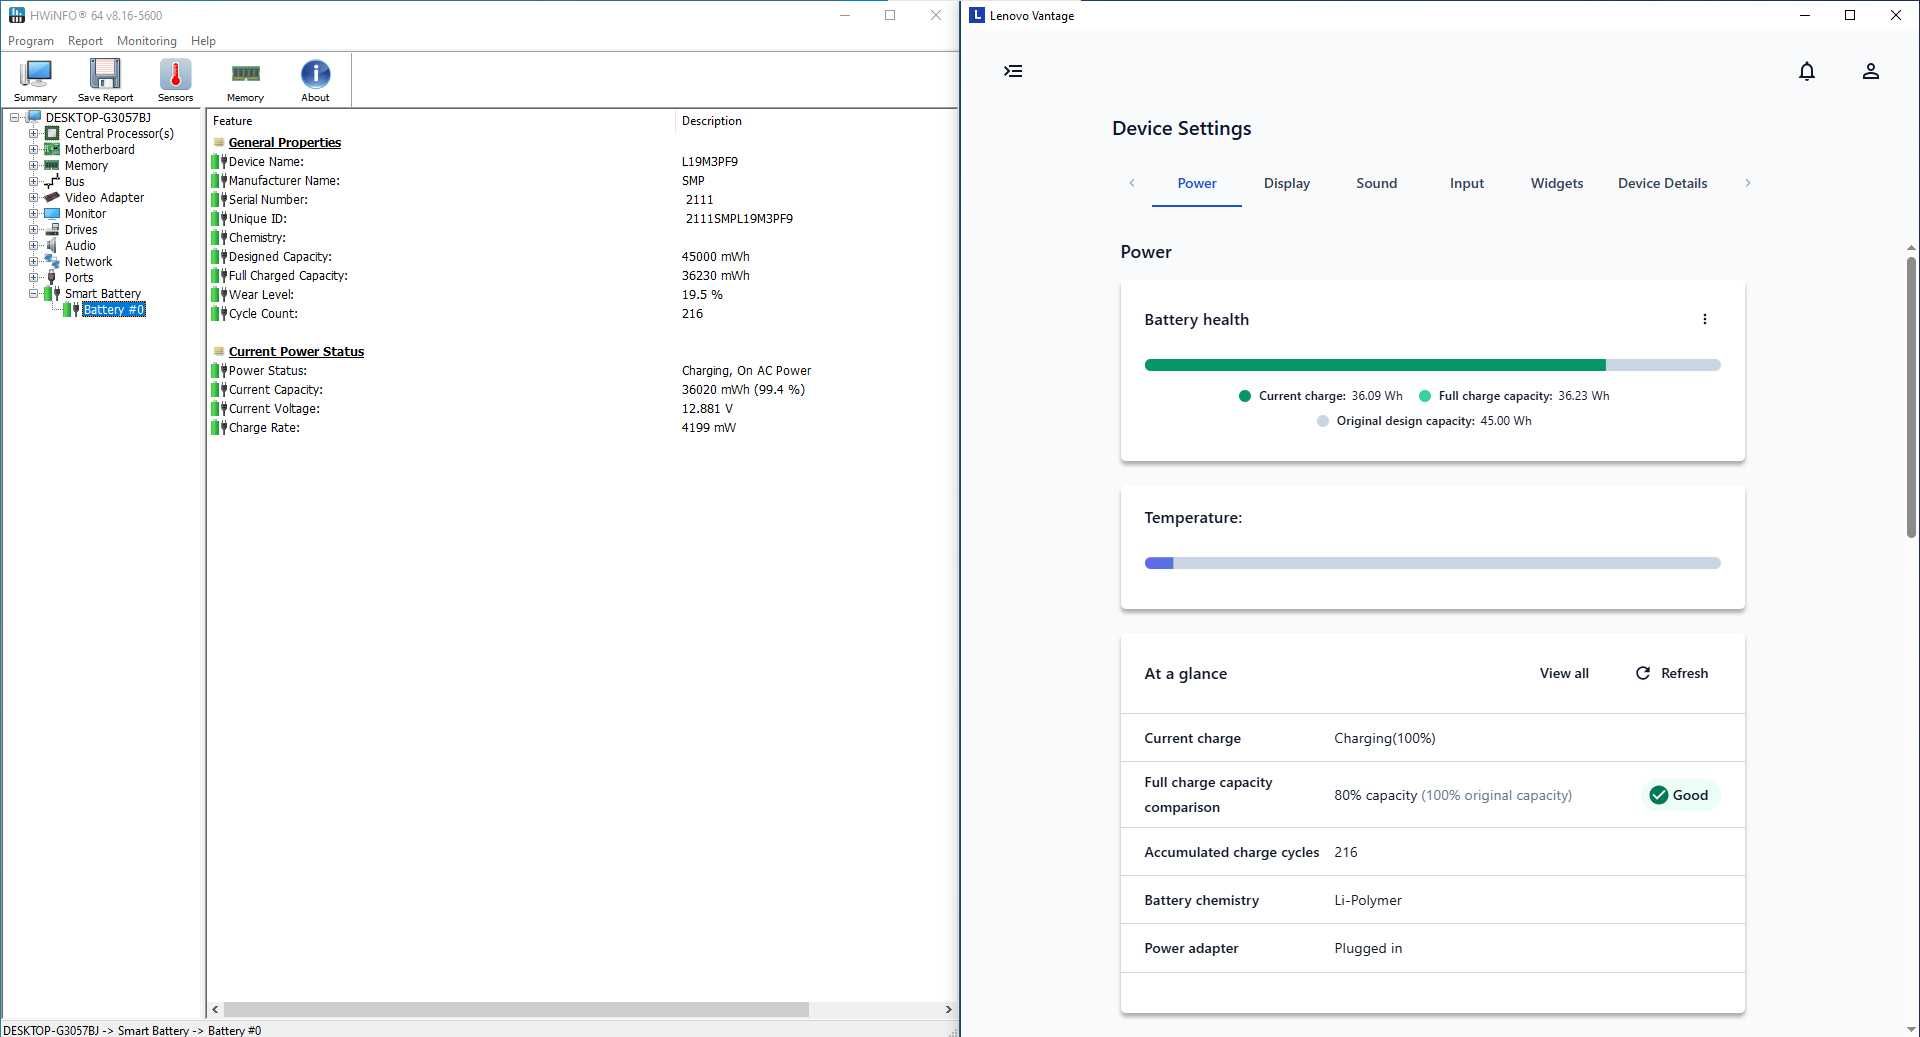This screenshot has width=1920, height=1037.
Task: Expand the Monitor tree node
Action: 33,213
